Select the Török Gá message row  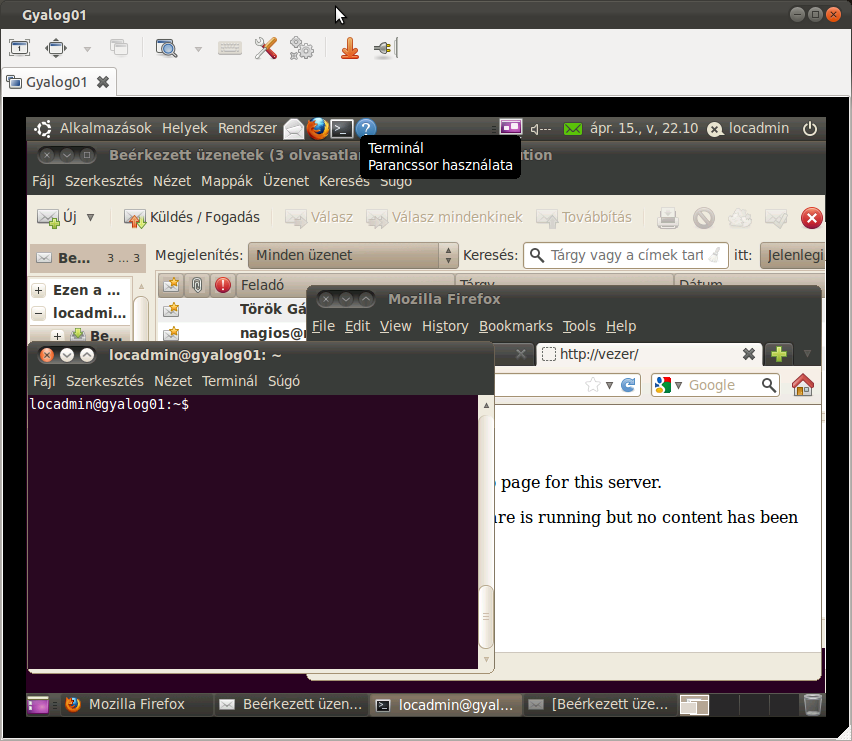point(234,309)
